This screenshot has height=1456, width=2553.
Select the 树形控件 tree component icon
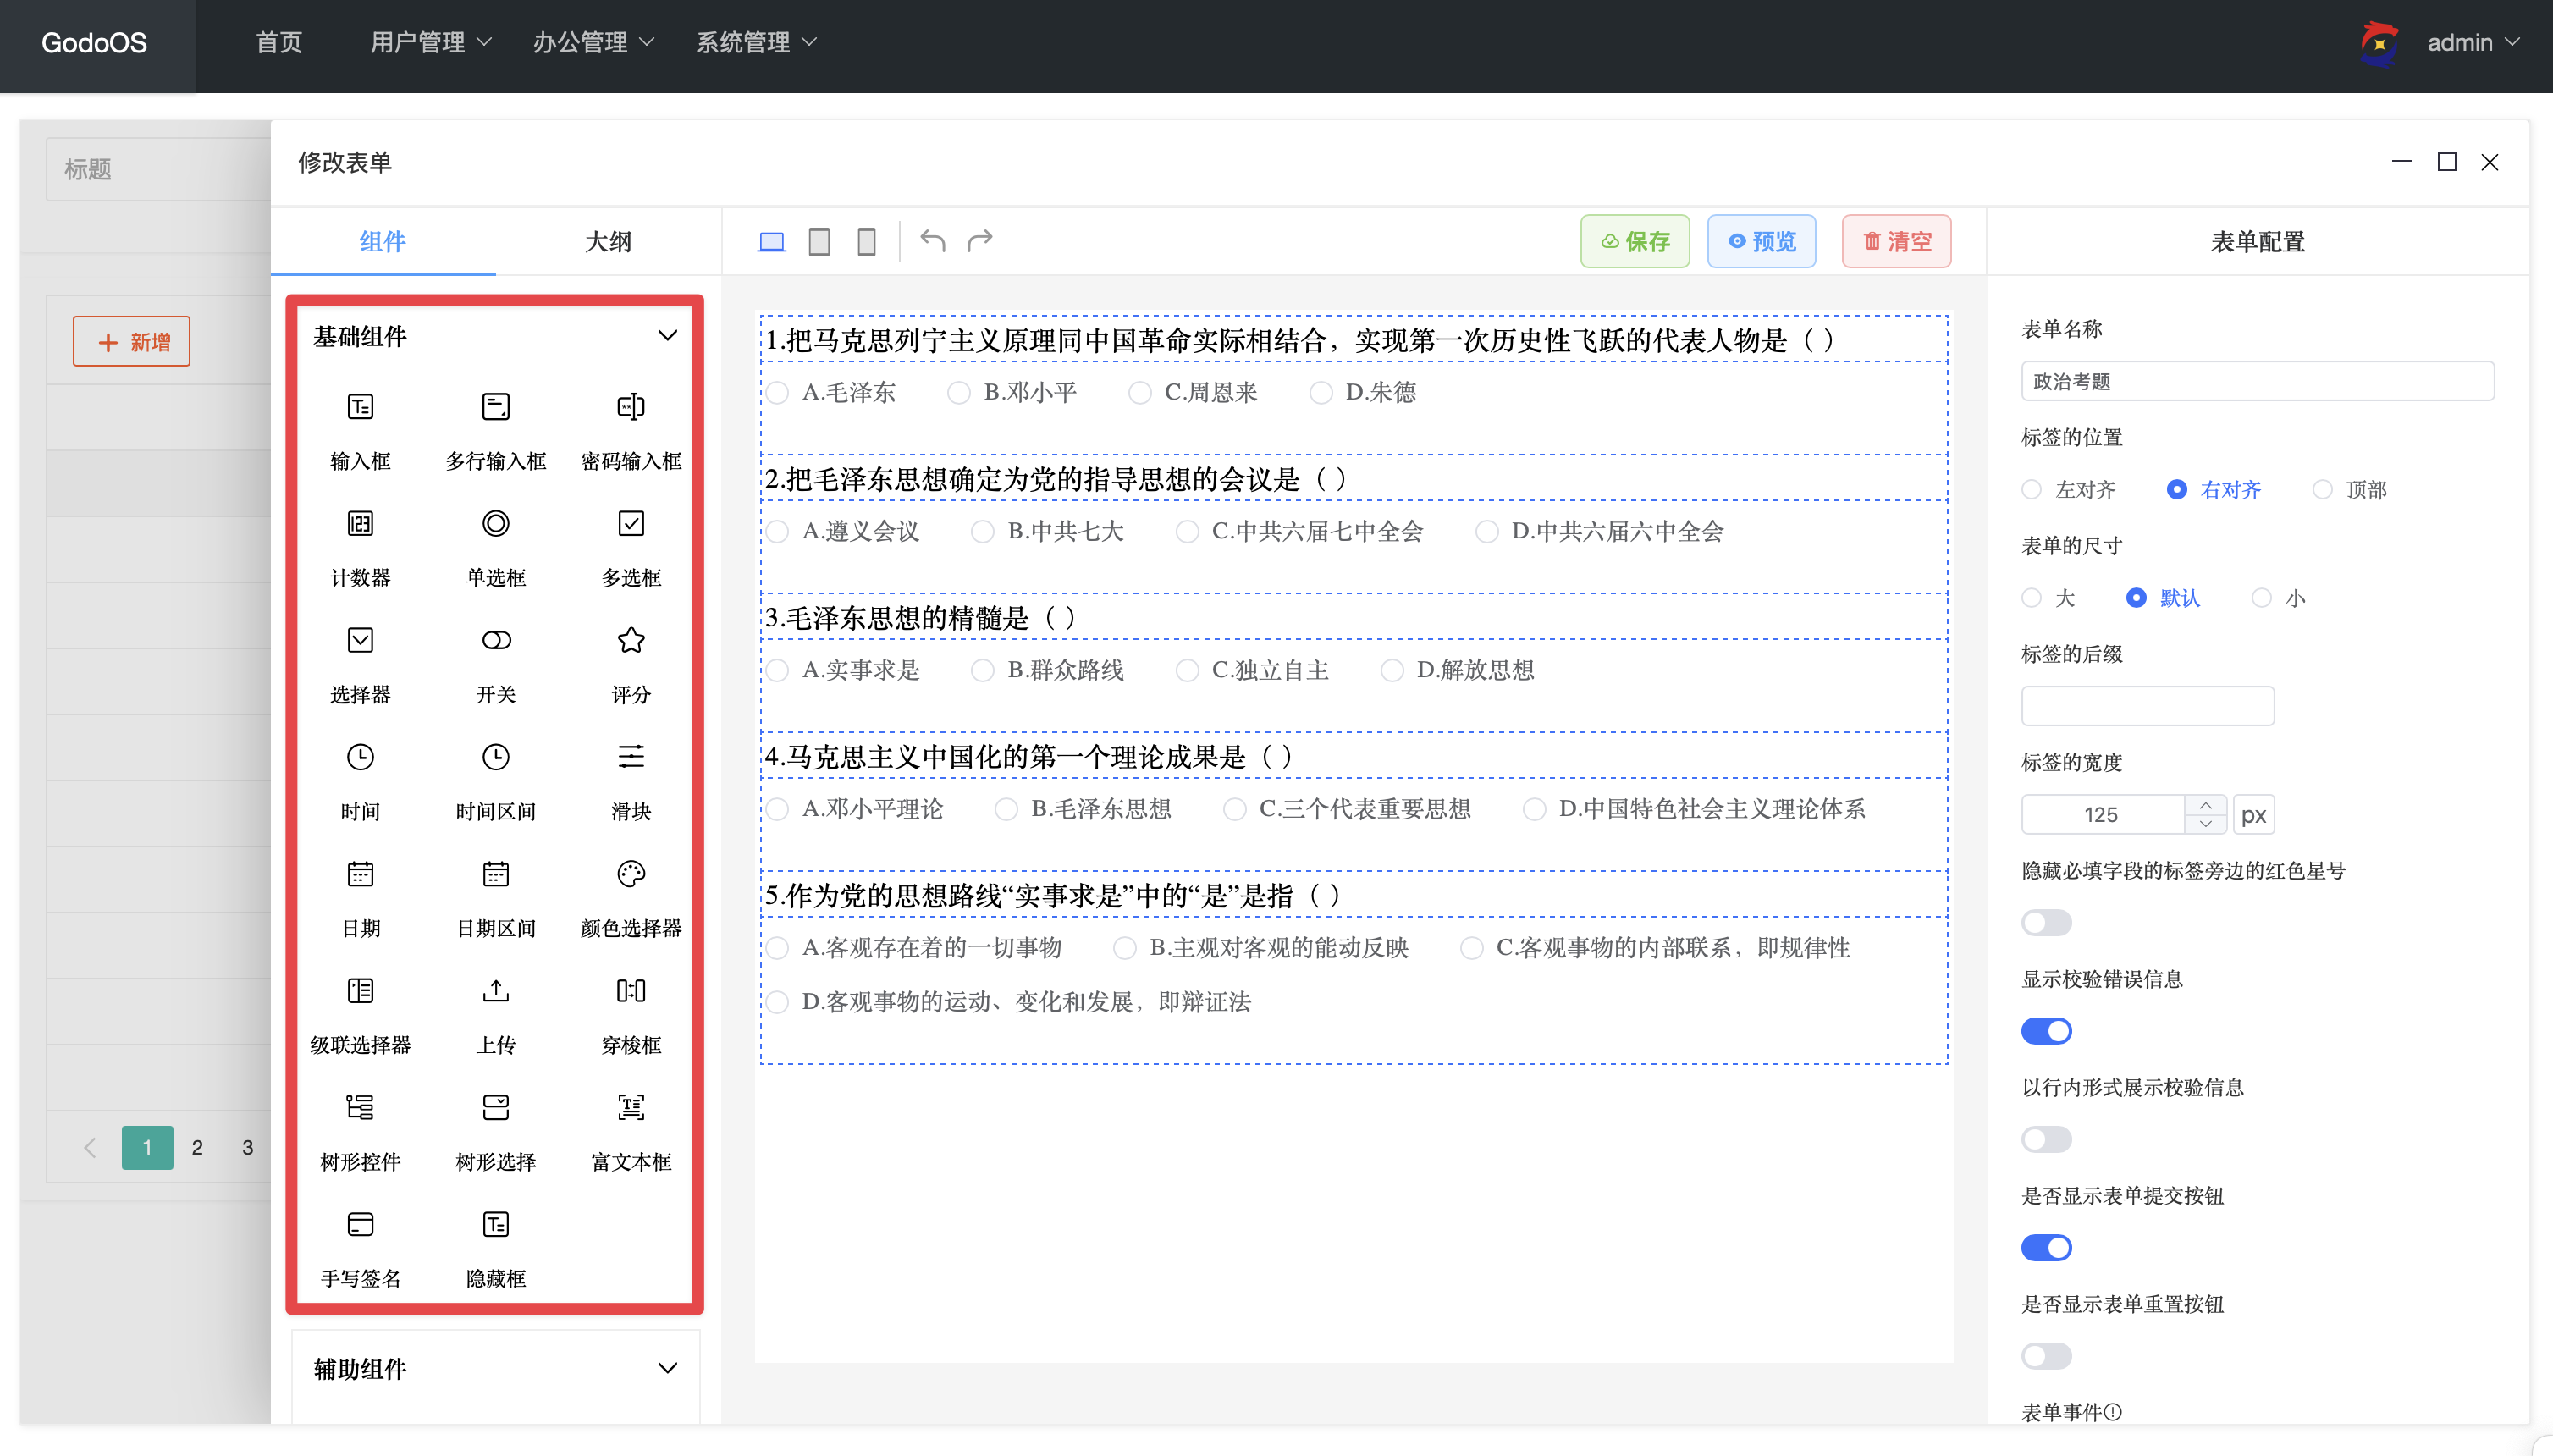coord(360,1108)
